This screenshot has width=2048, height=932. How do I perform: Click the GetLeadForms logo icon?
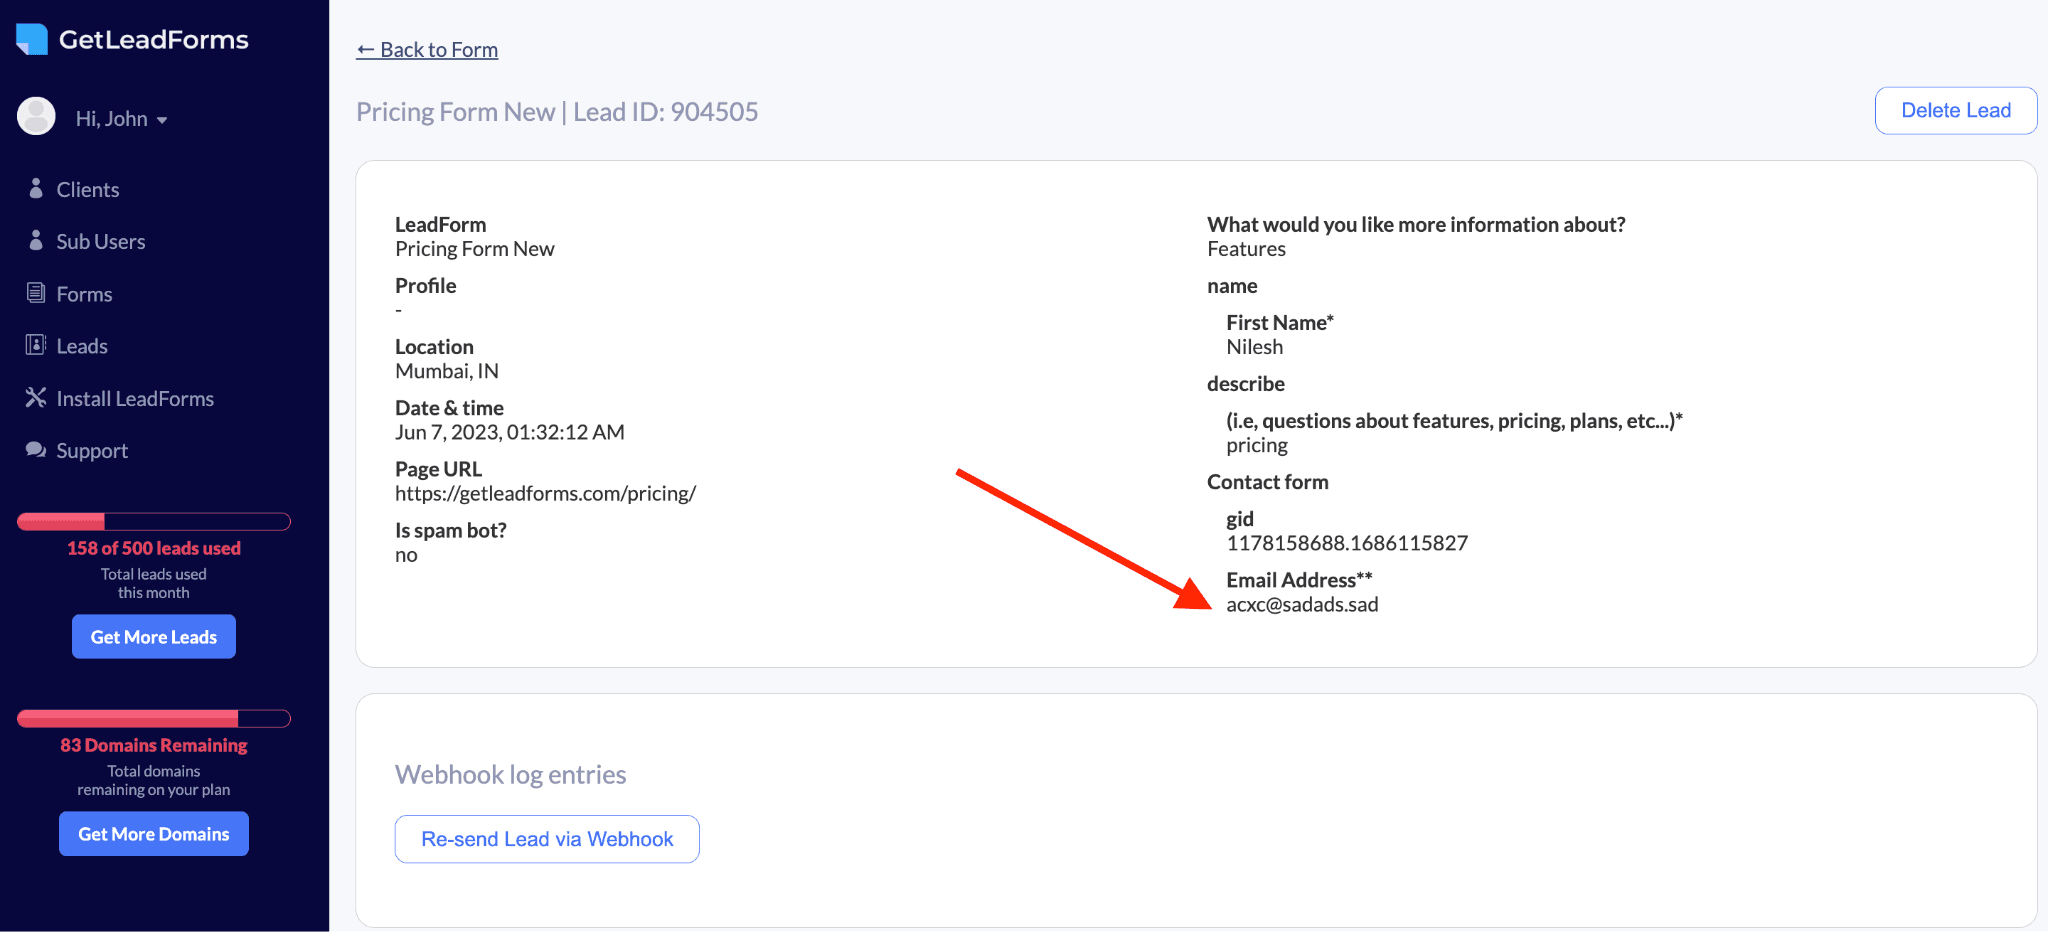[x=31, y=38]
